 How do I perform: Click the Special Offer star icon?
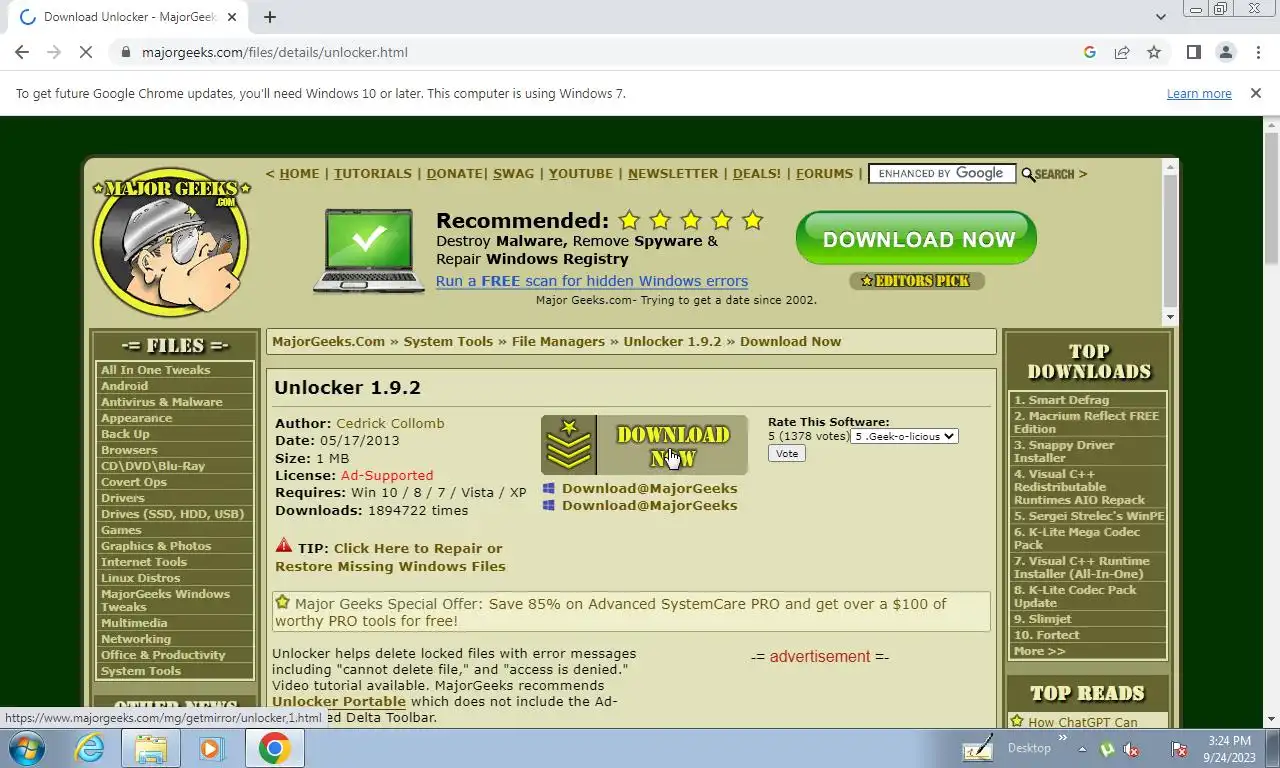point(282,602)
